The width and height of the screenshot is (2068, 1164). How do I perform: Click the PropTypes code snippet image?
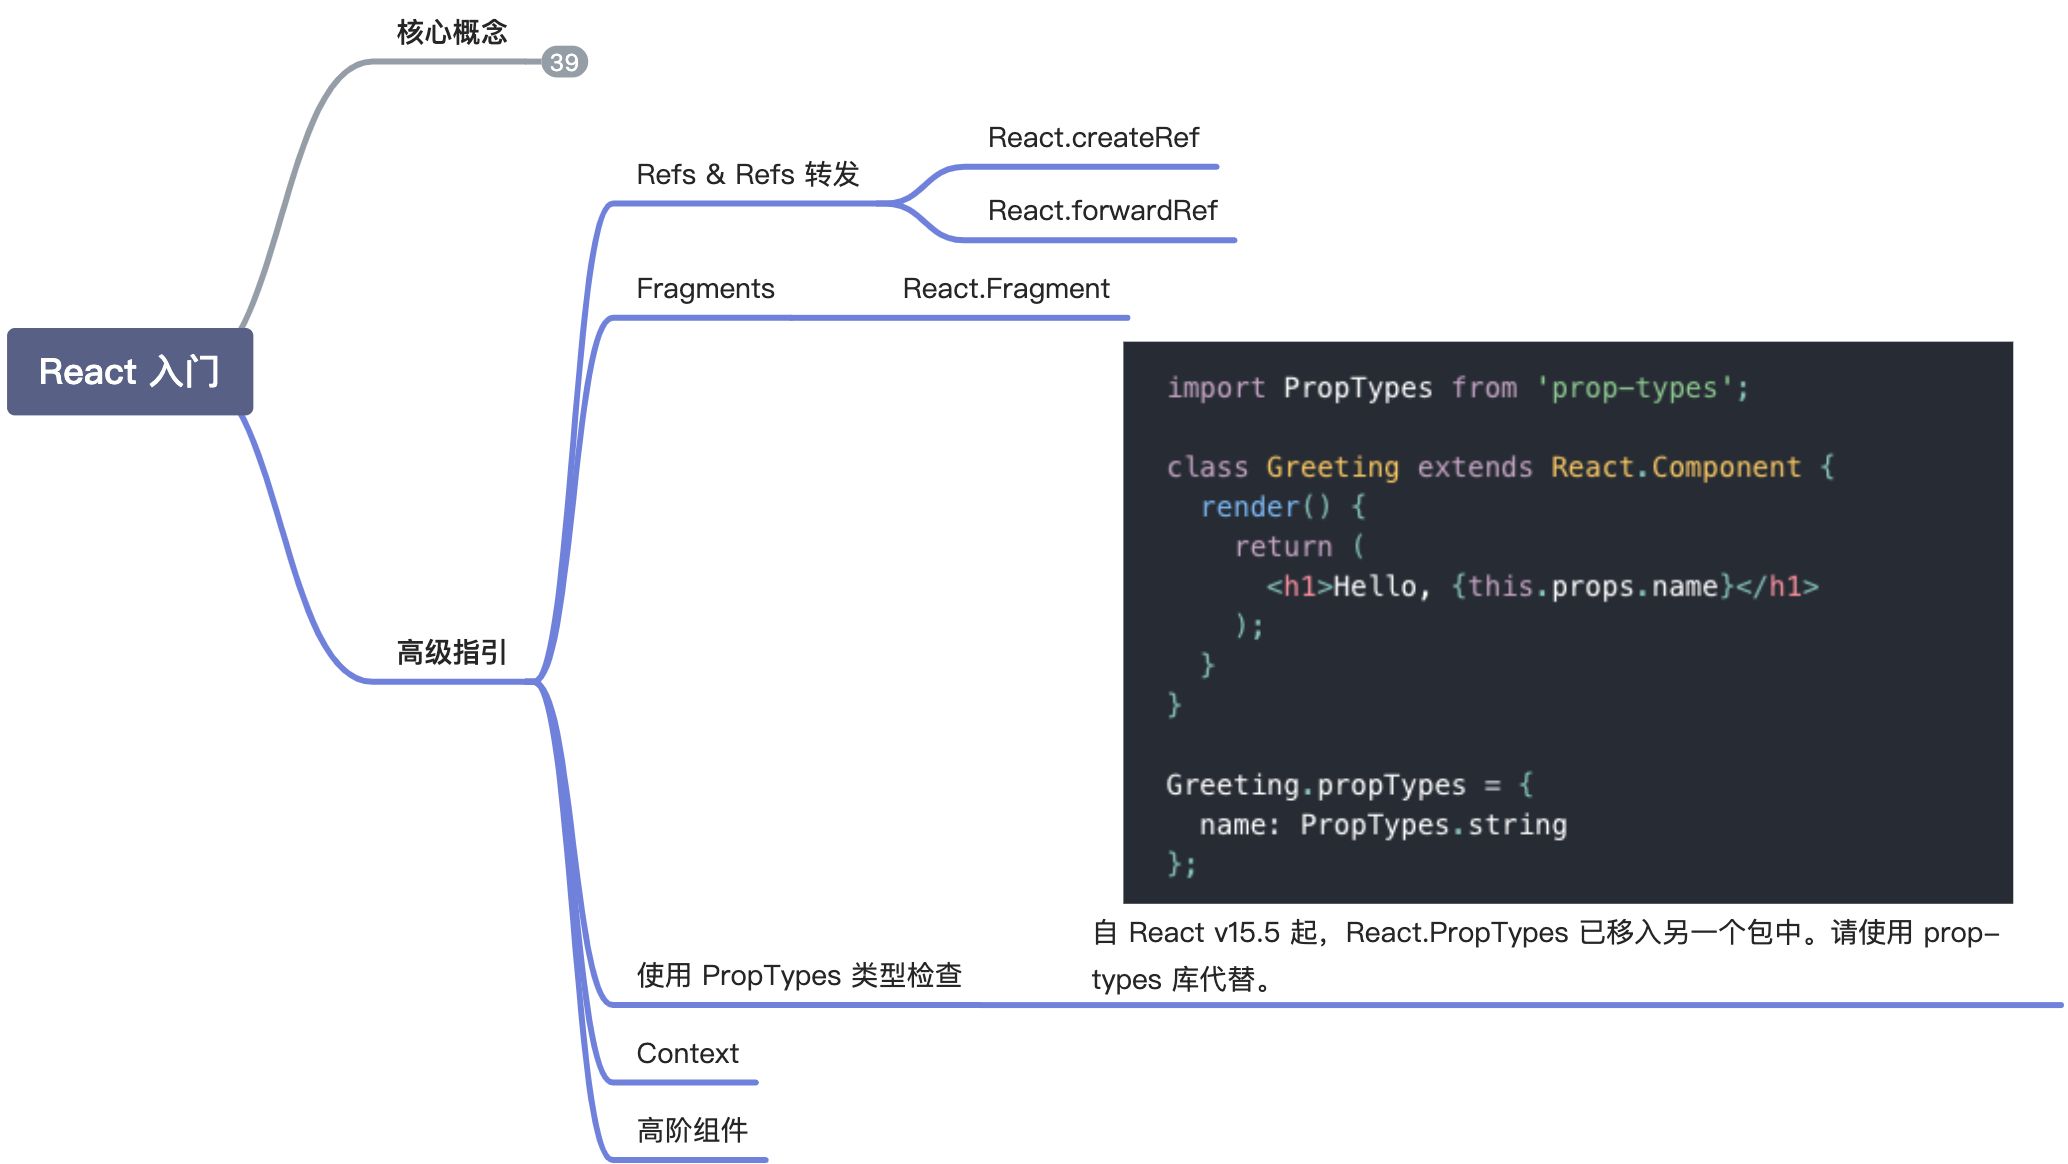coord(1567,622)
